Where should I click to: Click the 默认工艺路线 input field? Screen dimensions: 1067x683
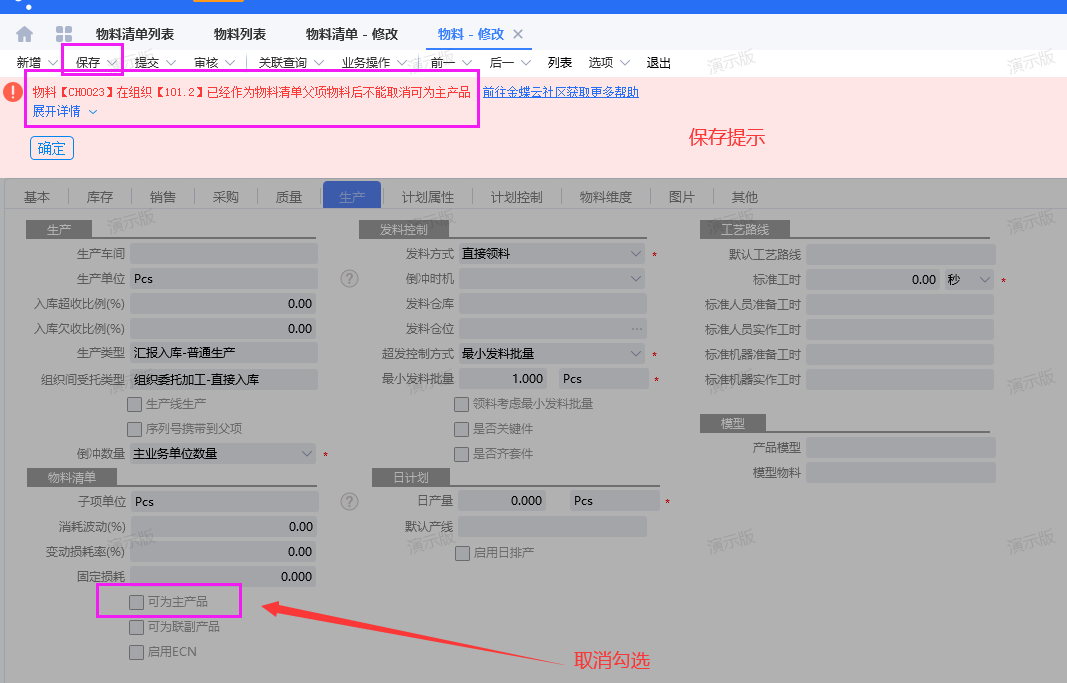(901, 254)
